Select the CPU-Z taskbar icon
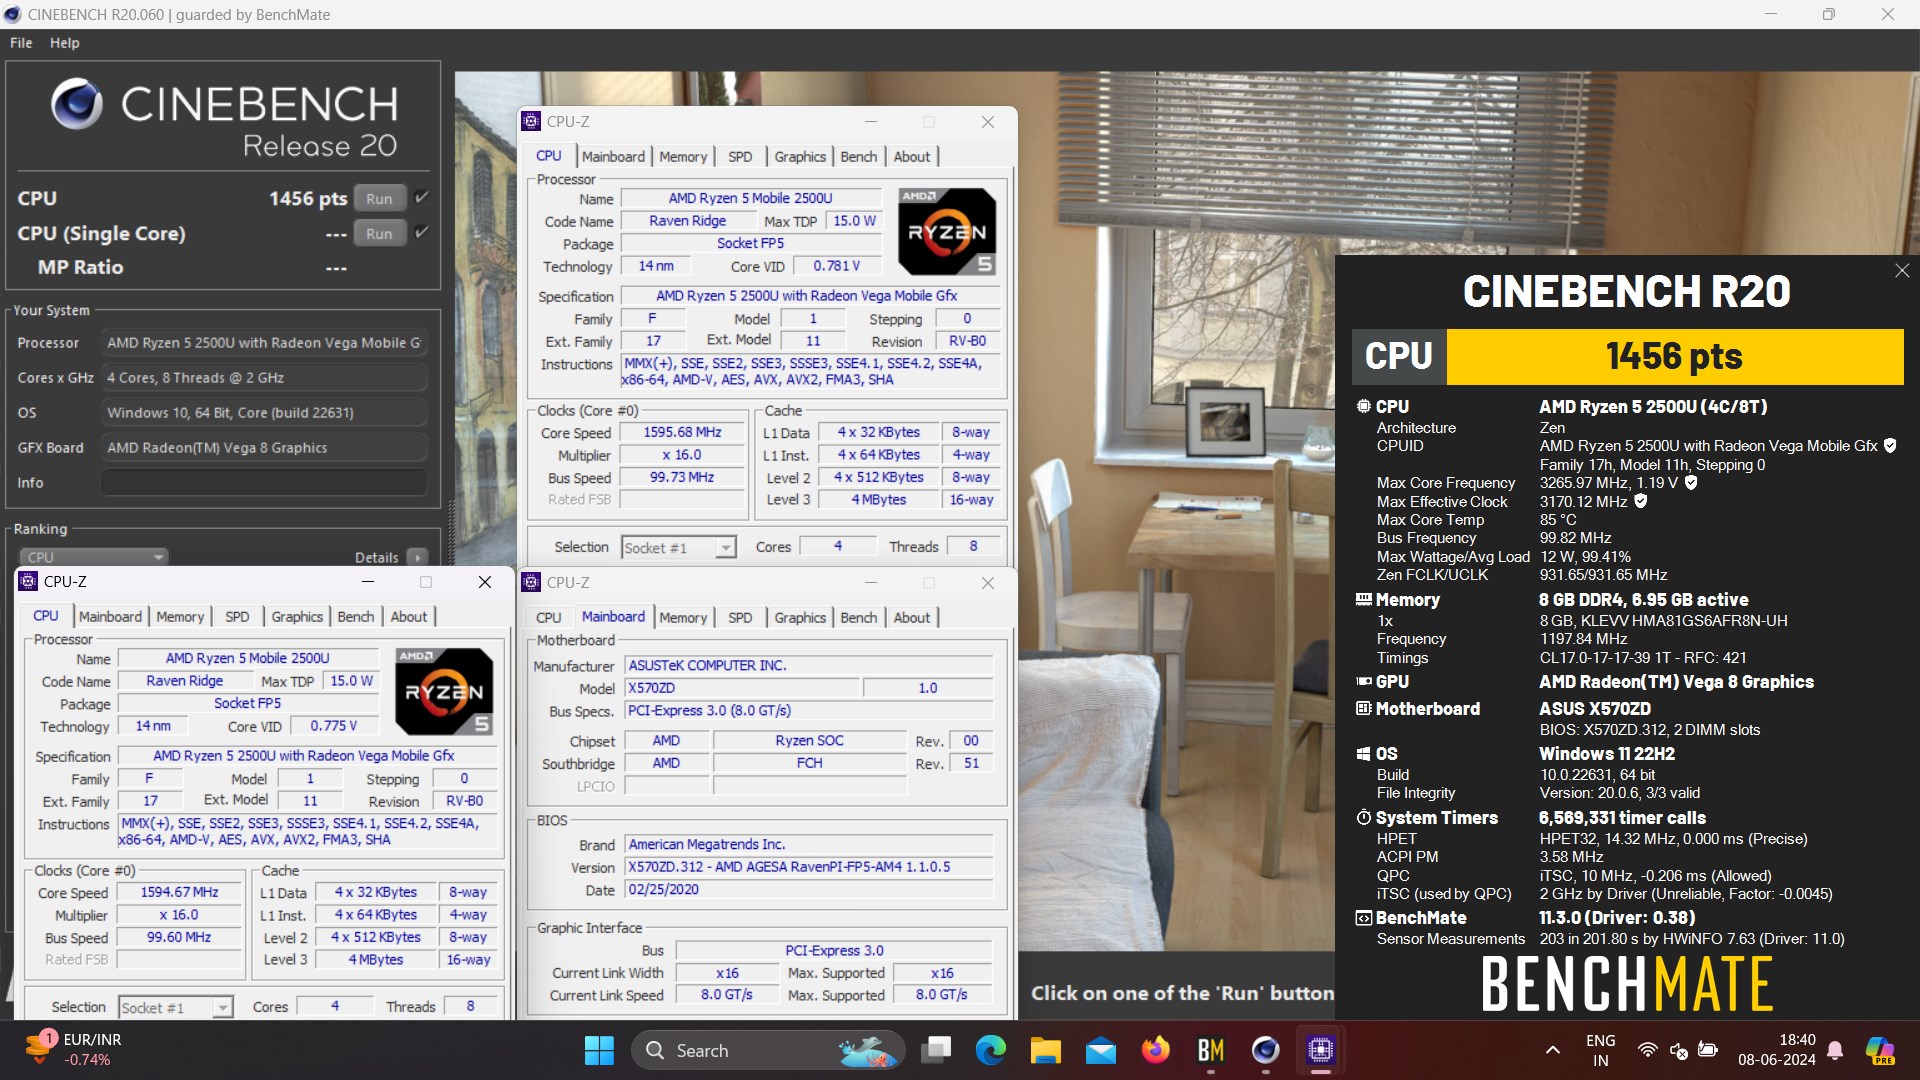Image resolution: width=1920 pixels, height=1080 pixels. [1321, 1050]
